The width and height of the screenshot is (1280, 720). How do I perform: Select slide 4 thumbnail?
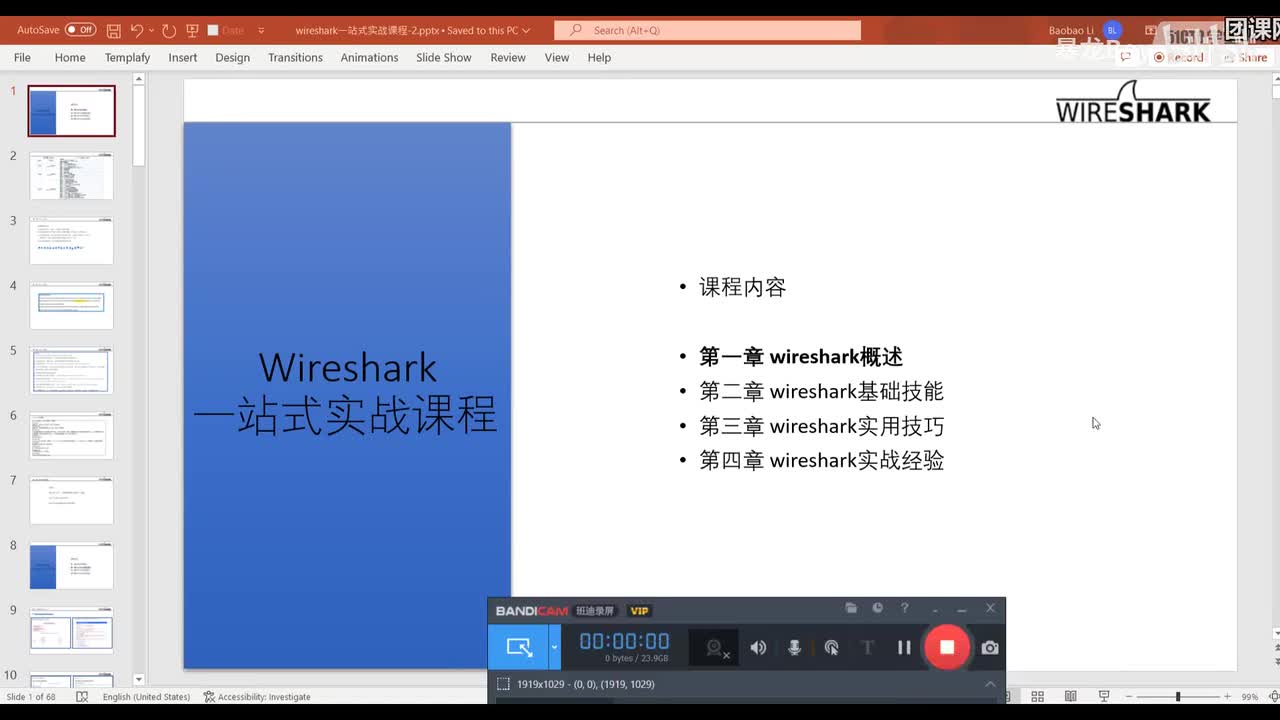tap(71, 306)
